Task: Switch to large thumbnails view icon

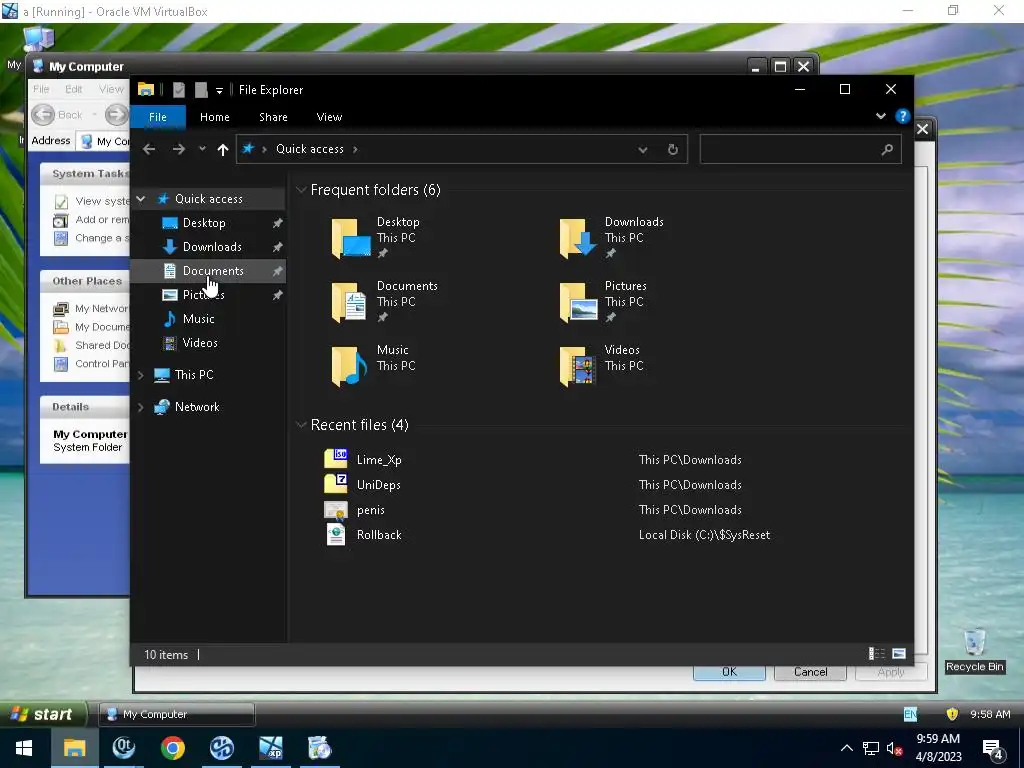Action: (x=899, y=654)
